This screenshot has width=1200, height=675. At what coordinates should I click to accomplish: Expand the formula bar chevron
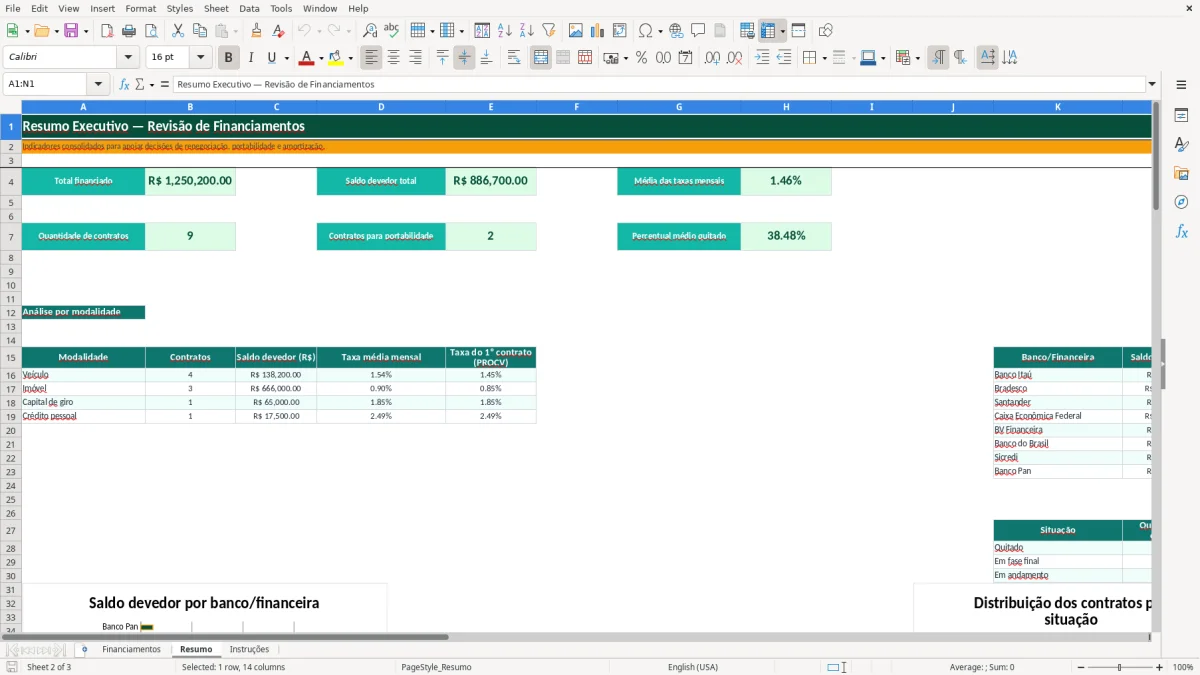click(x=1152, y=84)
